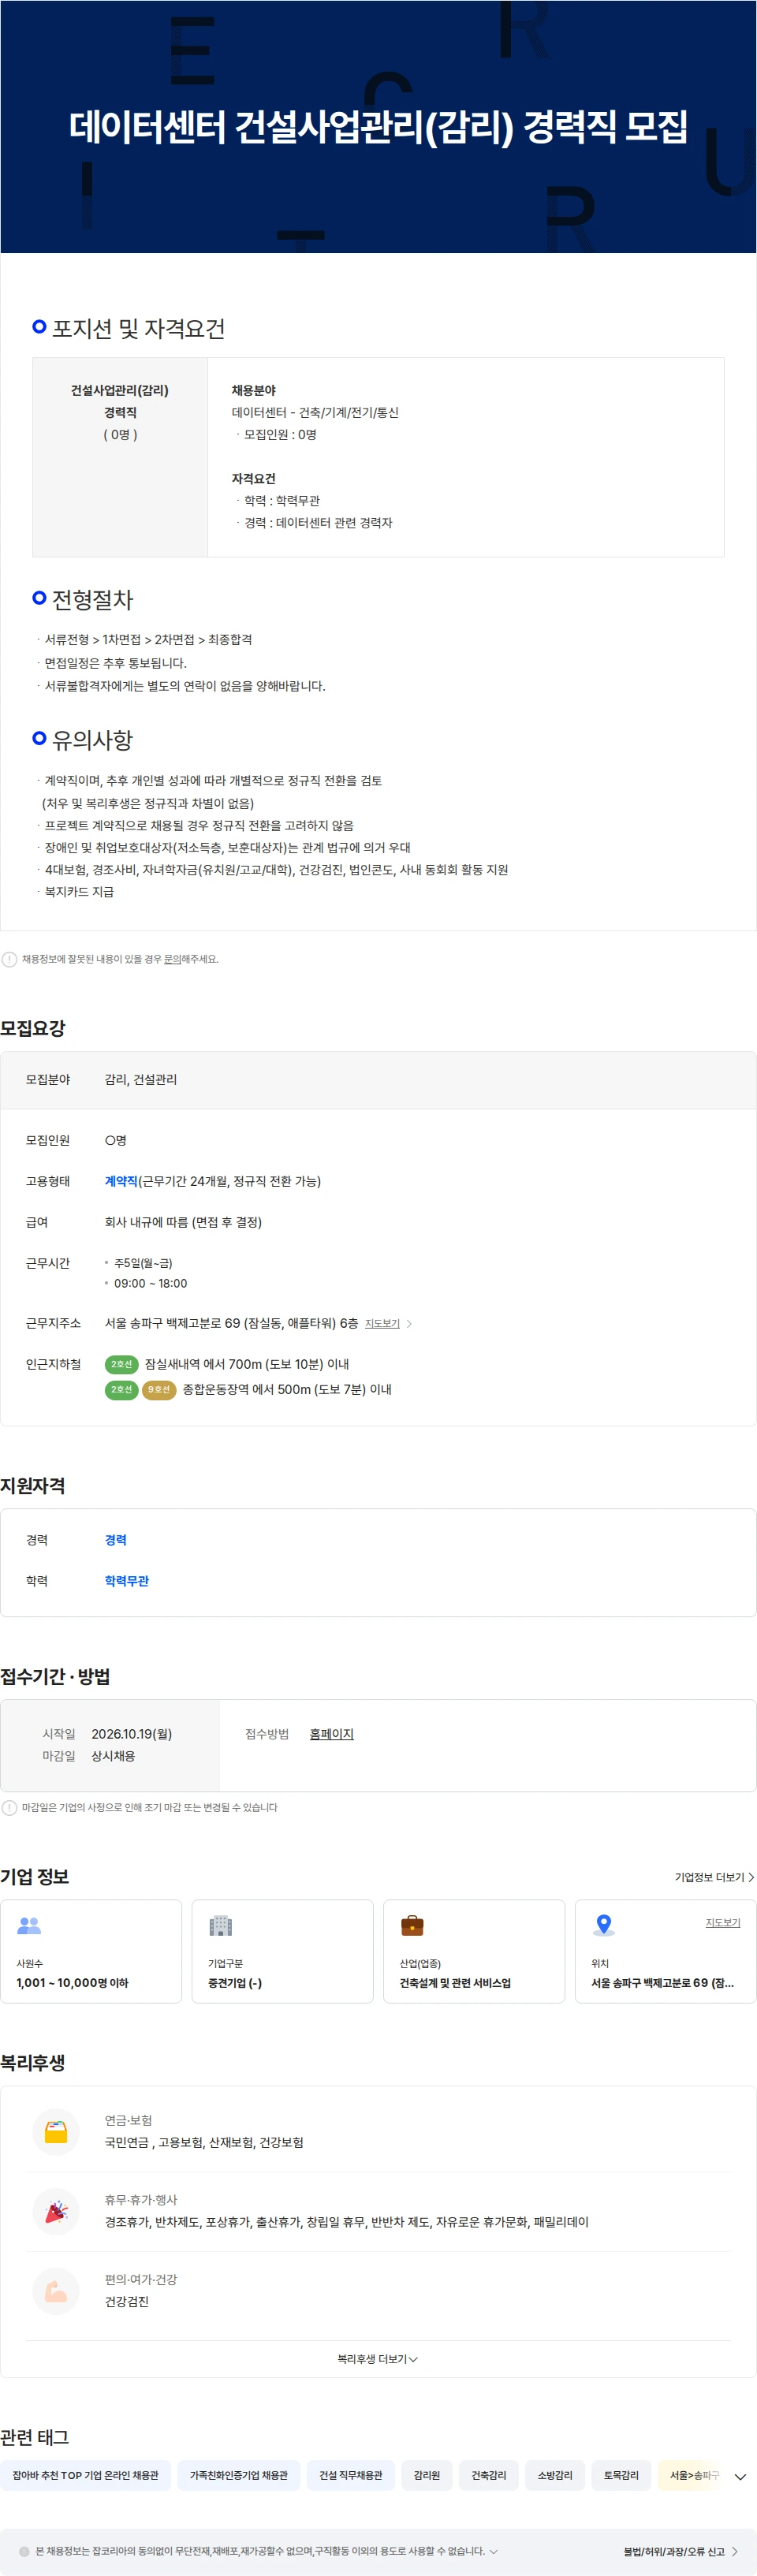Expand the copyright notice chevron
Screen dimensions: 757x2576
493,2551
